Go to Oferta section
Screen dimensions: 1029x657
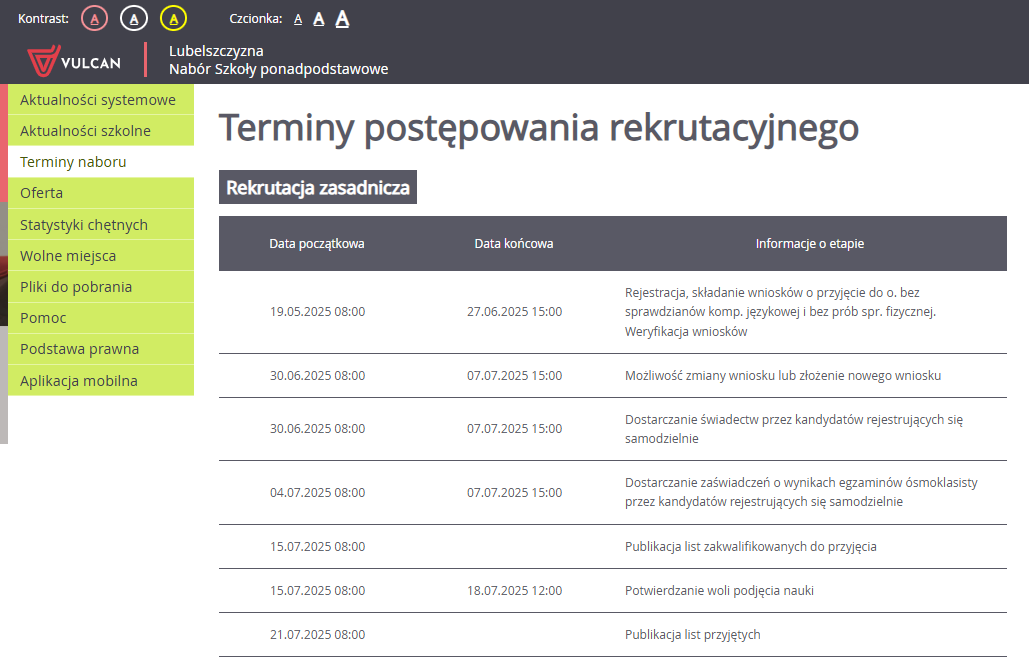point(42,193)
